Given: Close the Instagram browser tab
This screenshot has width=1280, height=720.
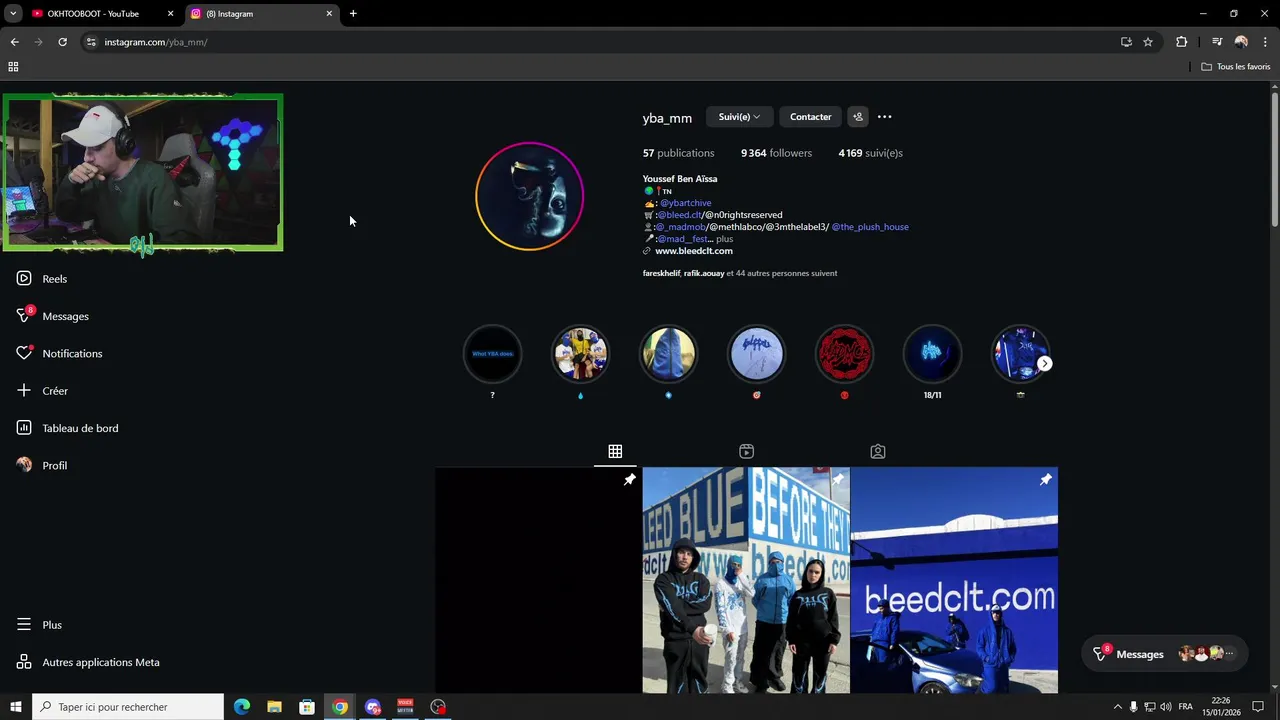Looking at the screenshot, I should [x=329, y=14].
